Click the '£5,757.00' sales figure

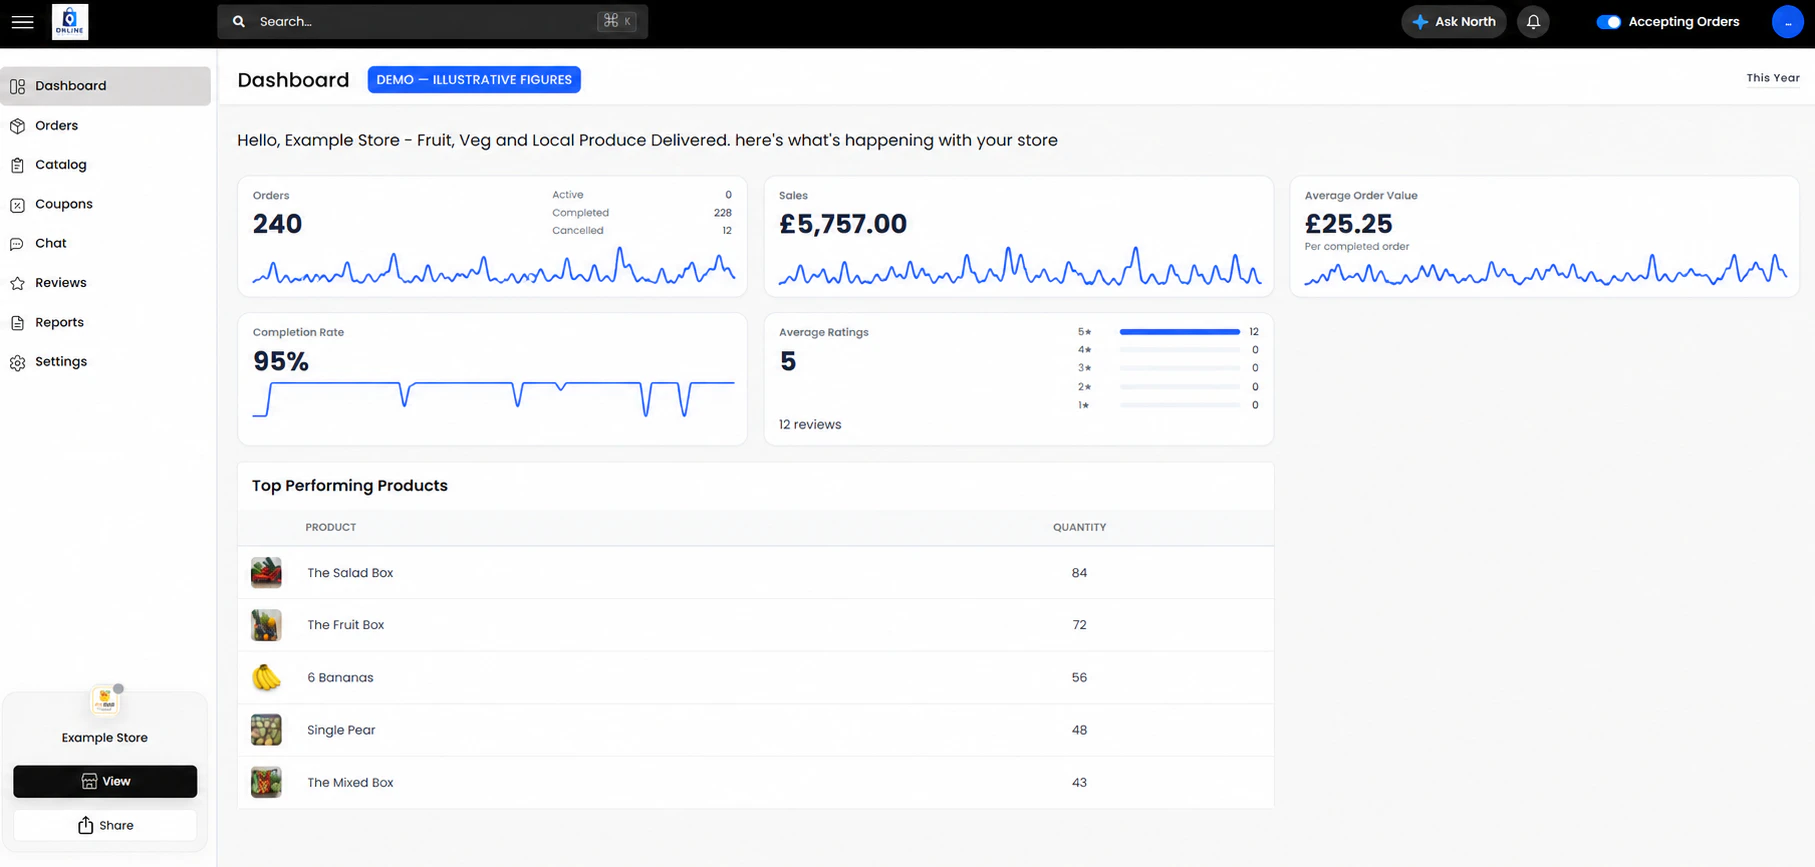pos(843,224)
